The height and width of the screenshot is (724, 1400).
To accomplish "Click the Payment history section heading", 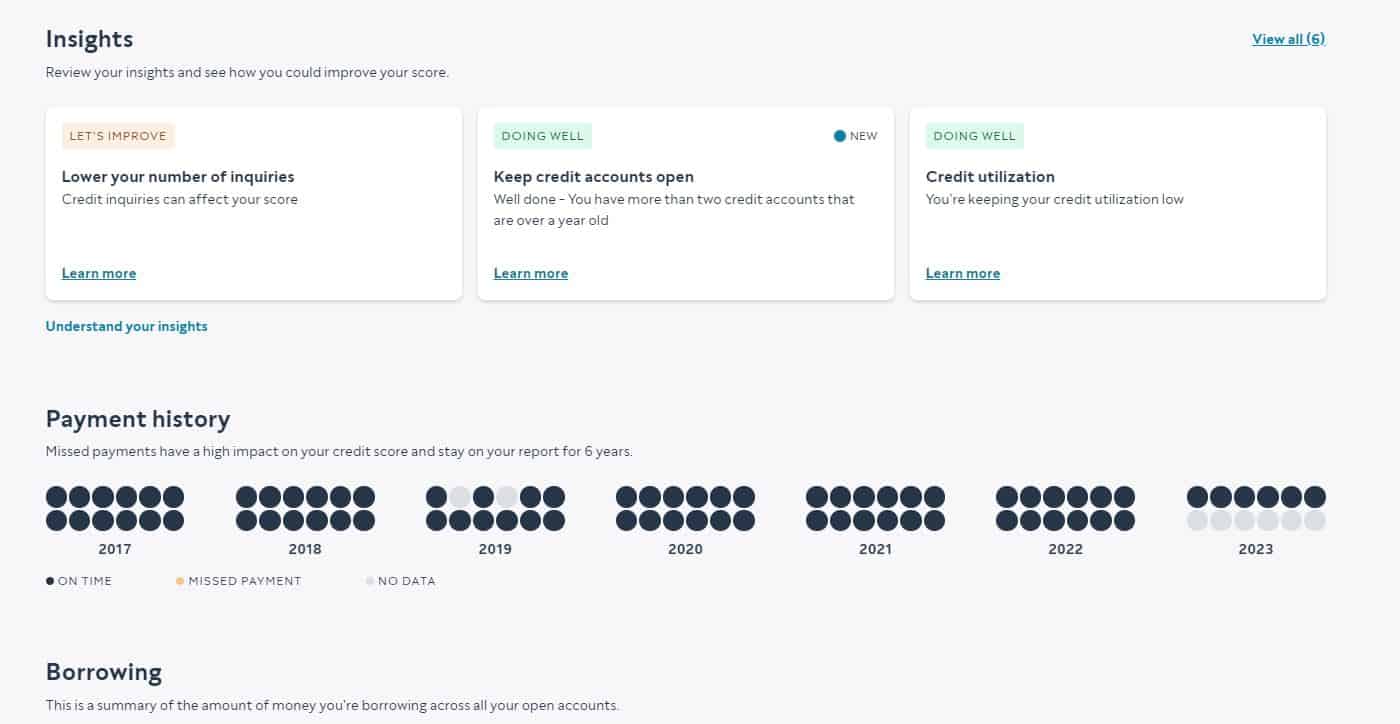I will (x=138, y=418).
